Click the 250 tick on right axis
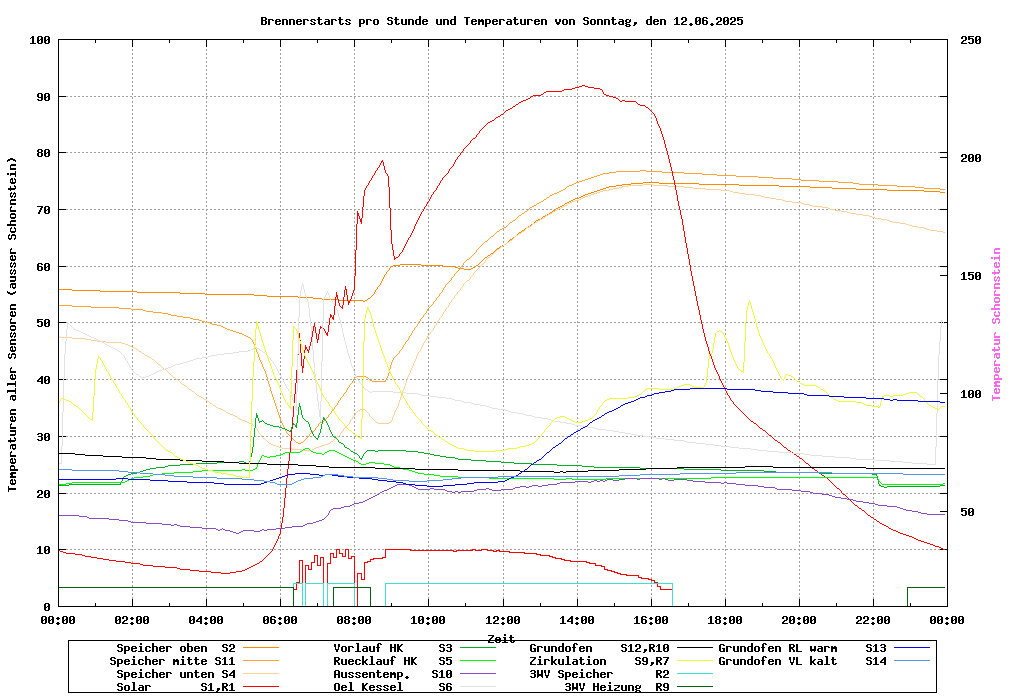 coord(970,40)
